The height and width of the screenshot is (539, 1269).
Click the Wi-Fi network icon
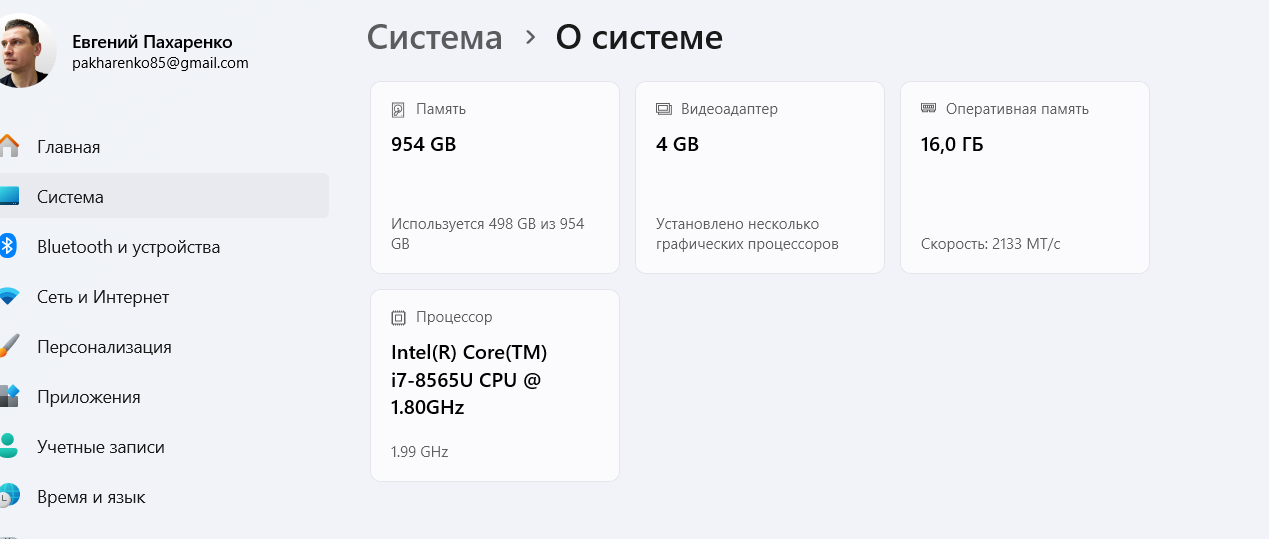tap(9, 297)
